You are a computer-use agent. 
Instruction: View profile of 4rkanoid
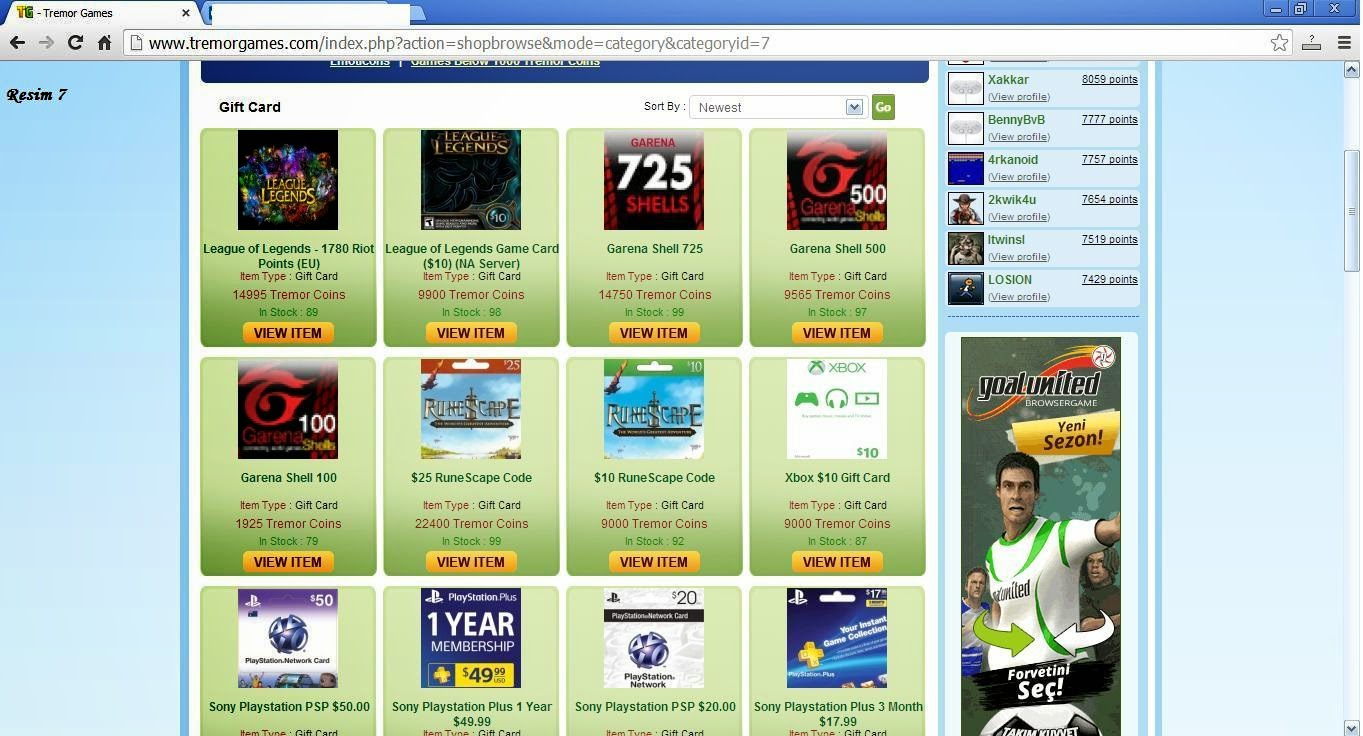[1019, 177]
